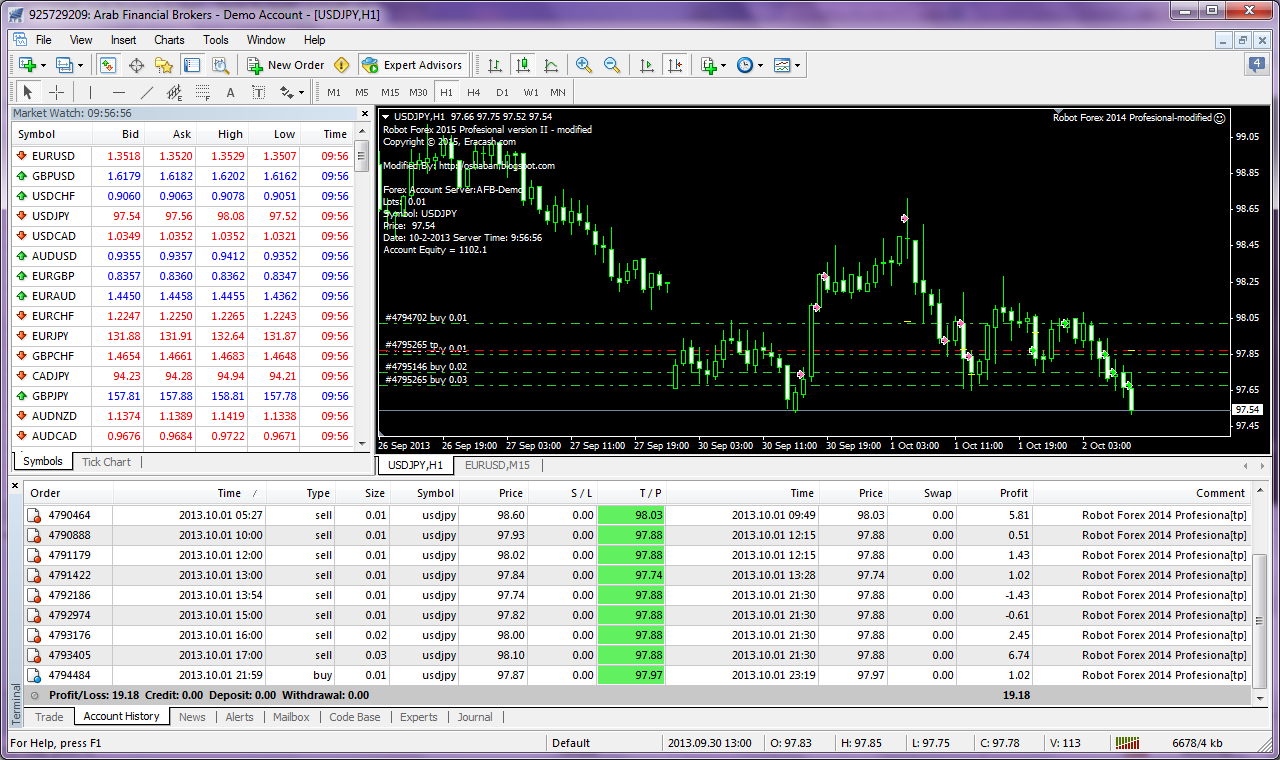Click left arrow of chart tabs scroller
Screen dimensions: 1280x760
[x=1245, y=466]
